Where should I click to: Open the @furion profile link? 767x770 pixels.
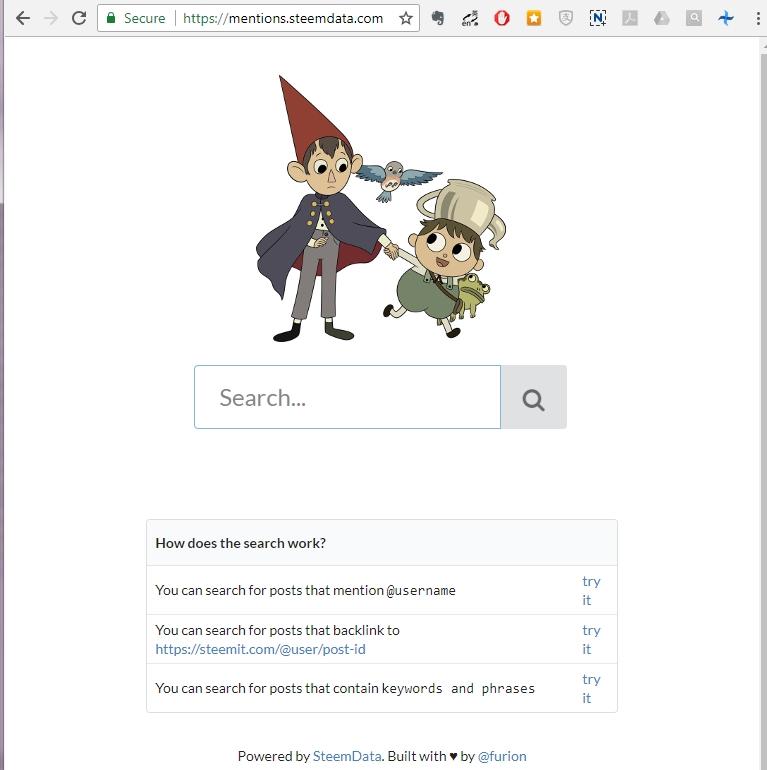tap(502, 756)
